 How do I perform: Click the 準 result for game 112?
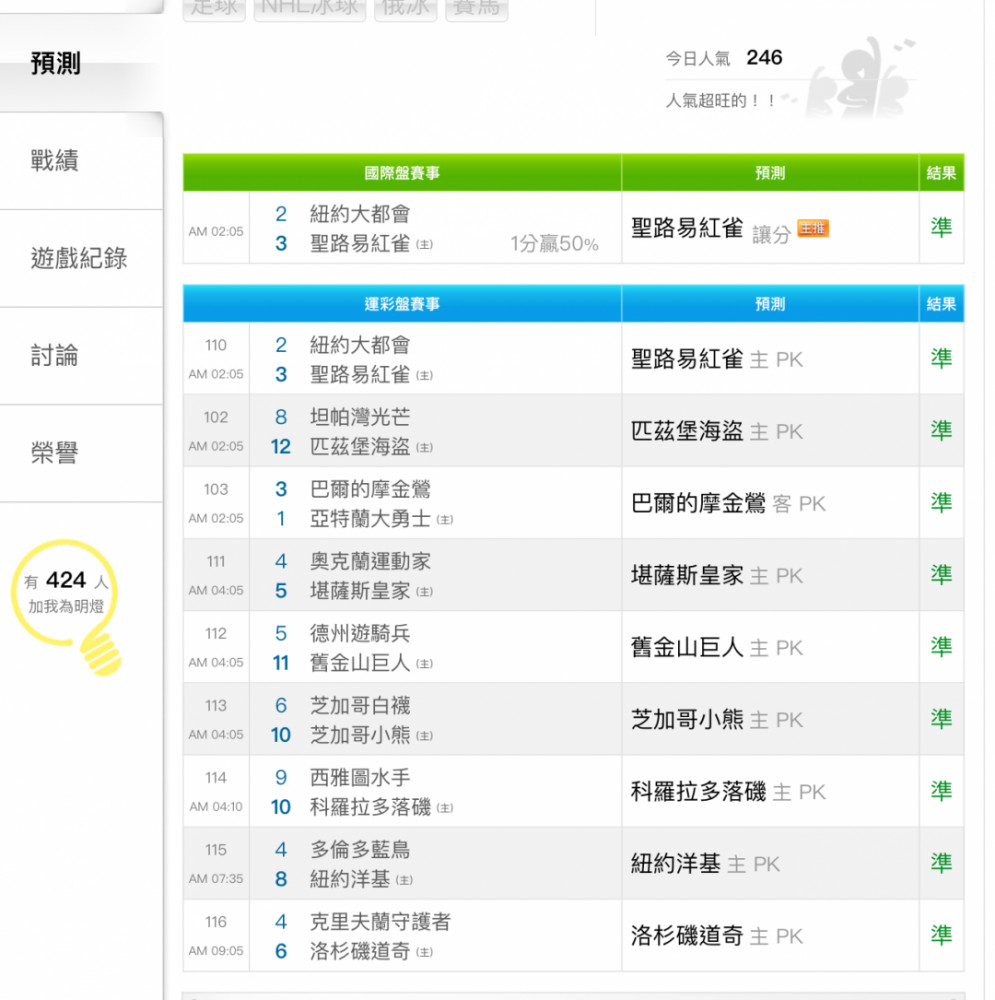tap(941, 647)
